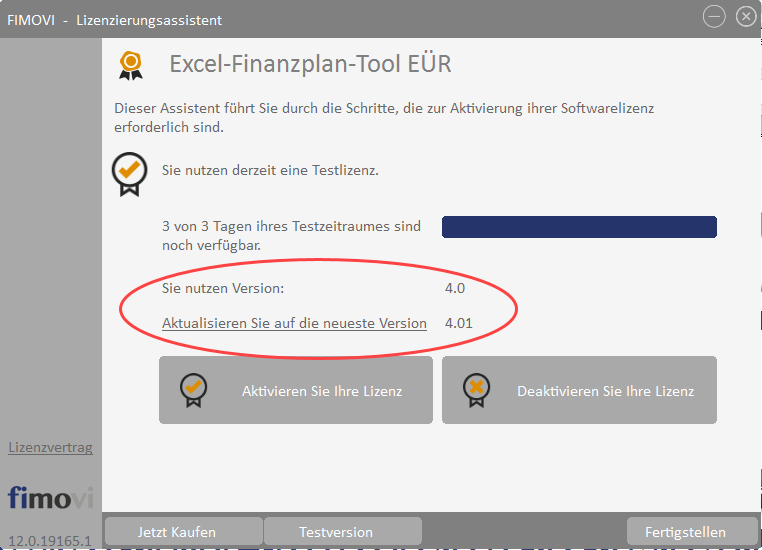
Task: Click the label Sie nutzen Version:
Action: tap(223, 288)
